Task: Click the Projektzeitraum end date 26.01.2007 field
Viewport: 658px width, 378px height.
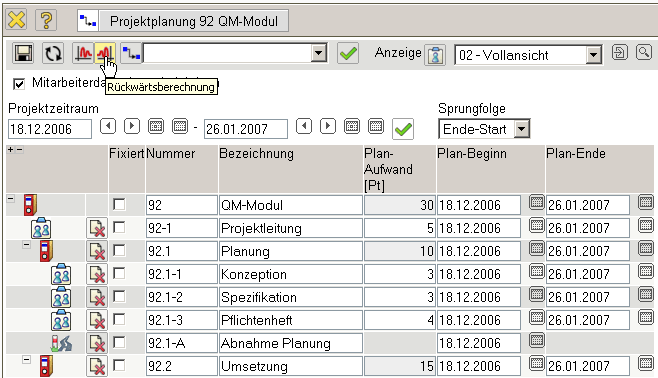Action: click(x=246, y=129)
